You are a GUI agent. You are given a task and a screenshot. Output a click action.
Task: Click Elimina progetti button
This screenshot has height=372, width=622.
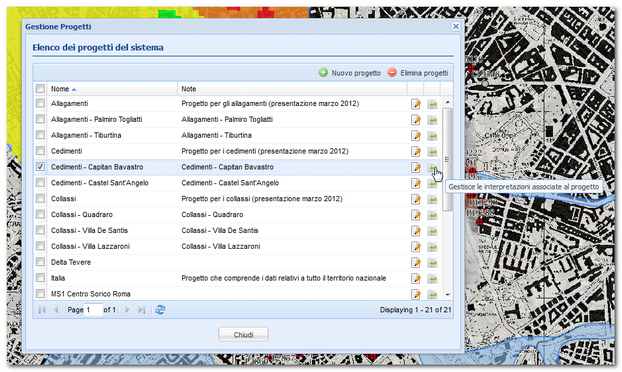tap(418, 73)
